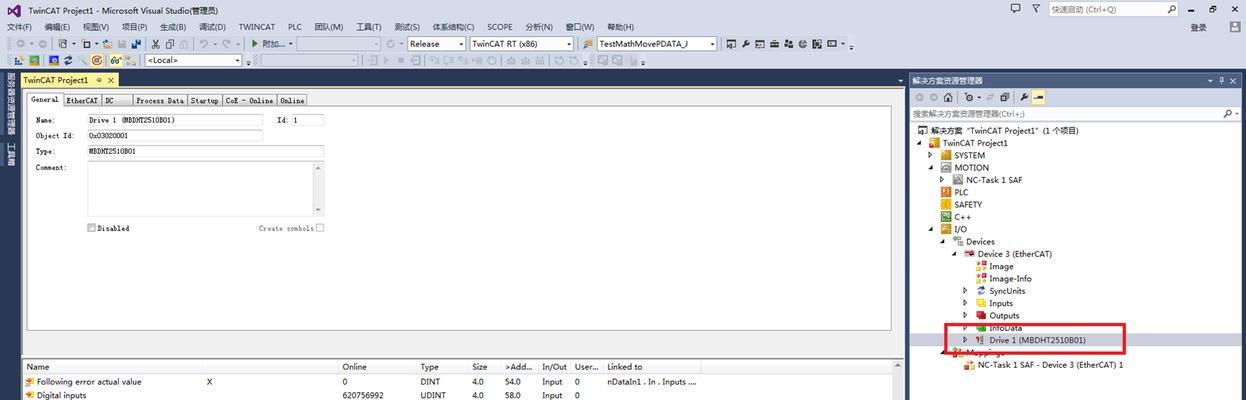Switch to the Startup tab
The image size is (1246, 400).
point(205,101)
